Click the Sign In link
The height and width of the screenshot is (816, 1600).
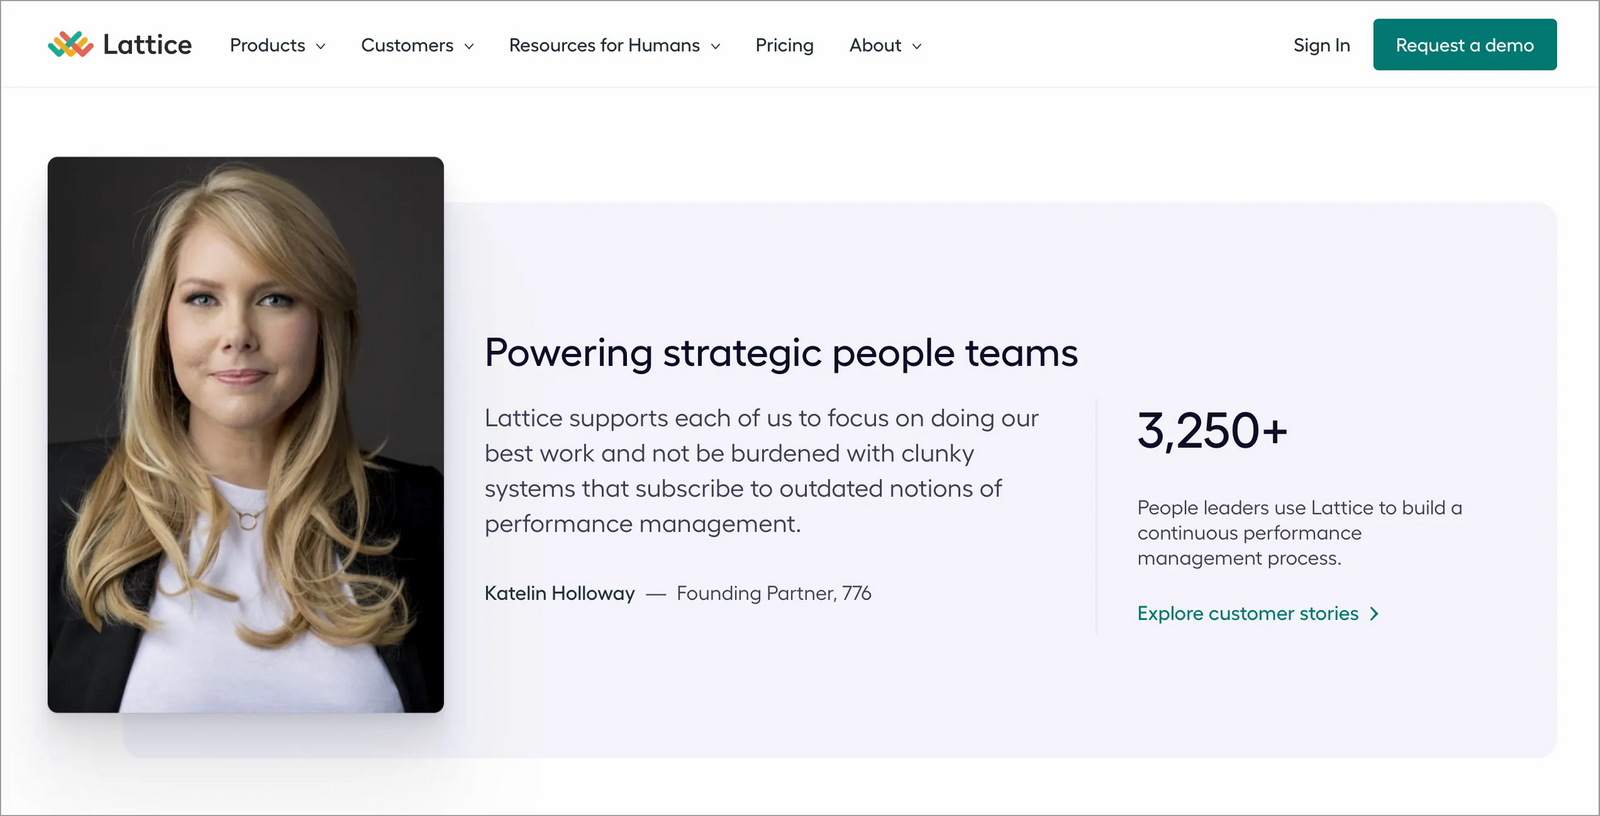click(x=1321, y=45)
